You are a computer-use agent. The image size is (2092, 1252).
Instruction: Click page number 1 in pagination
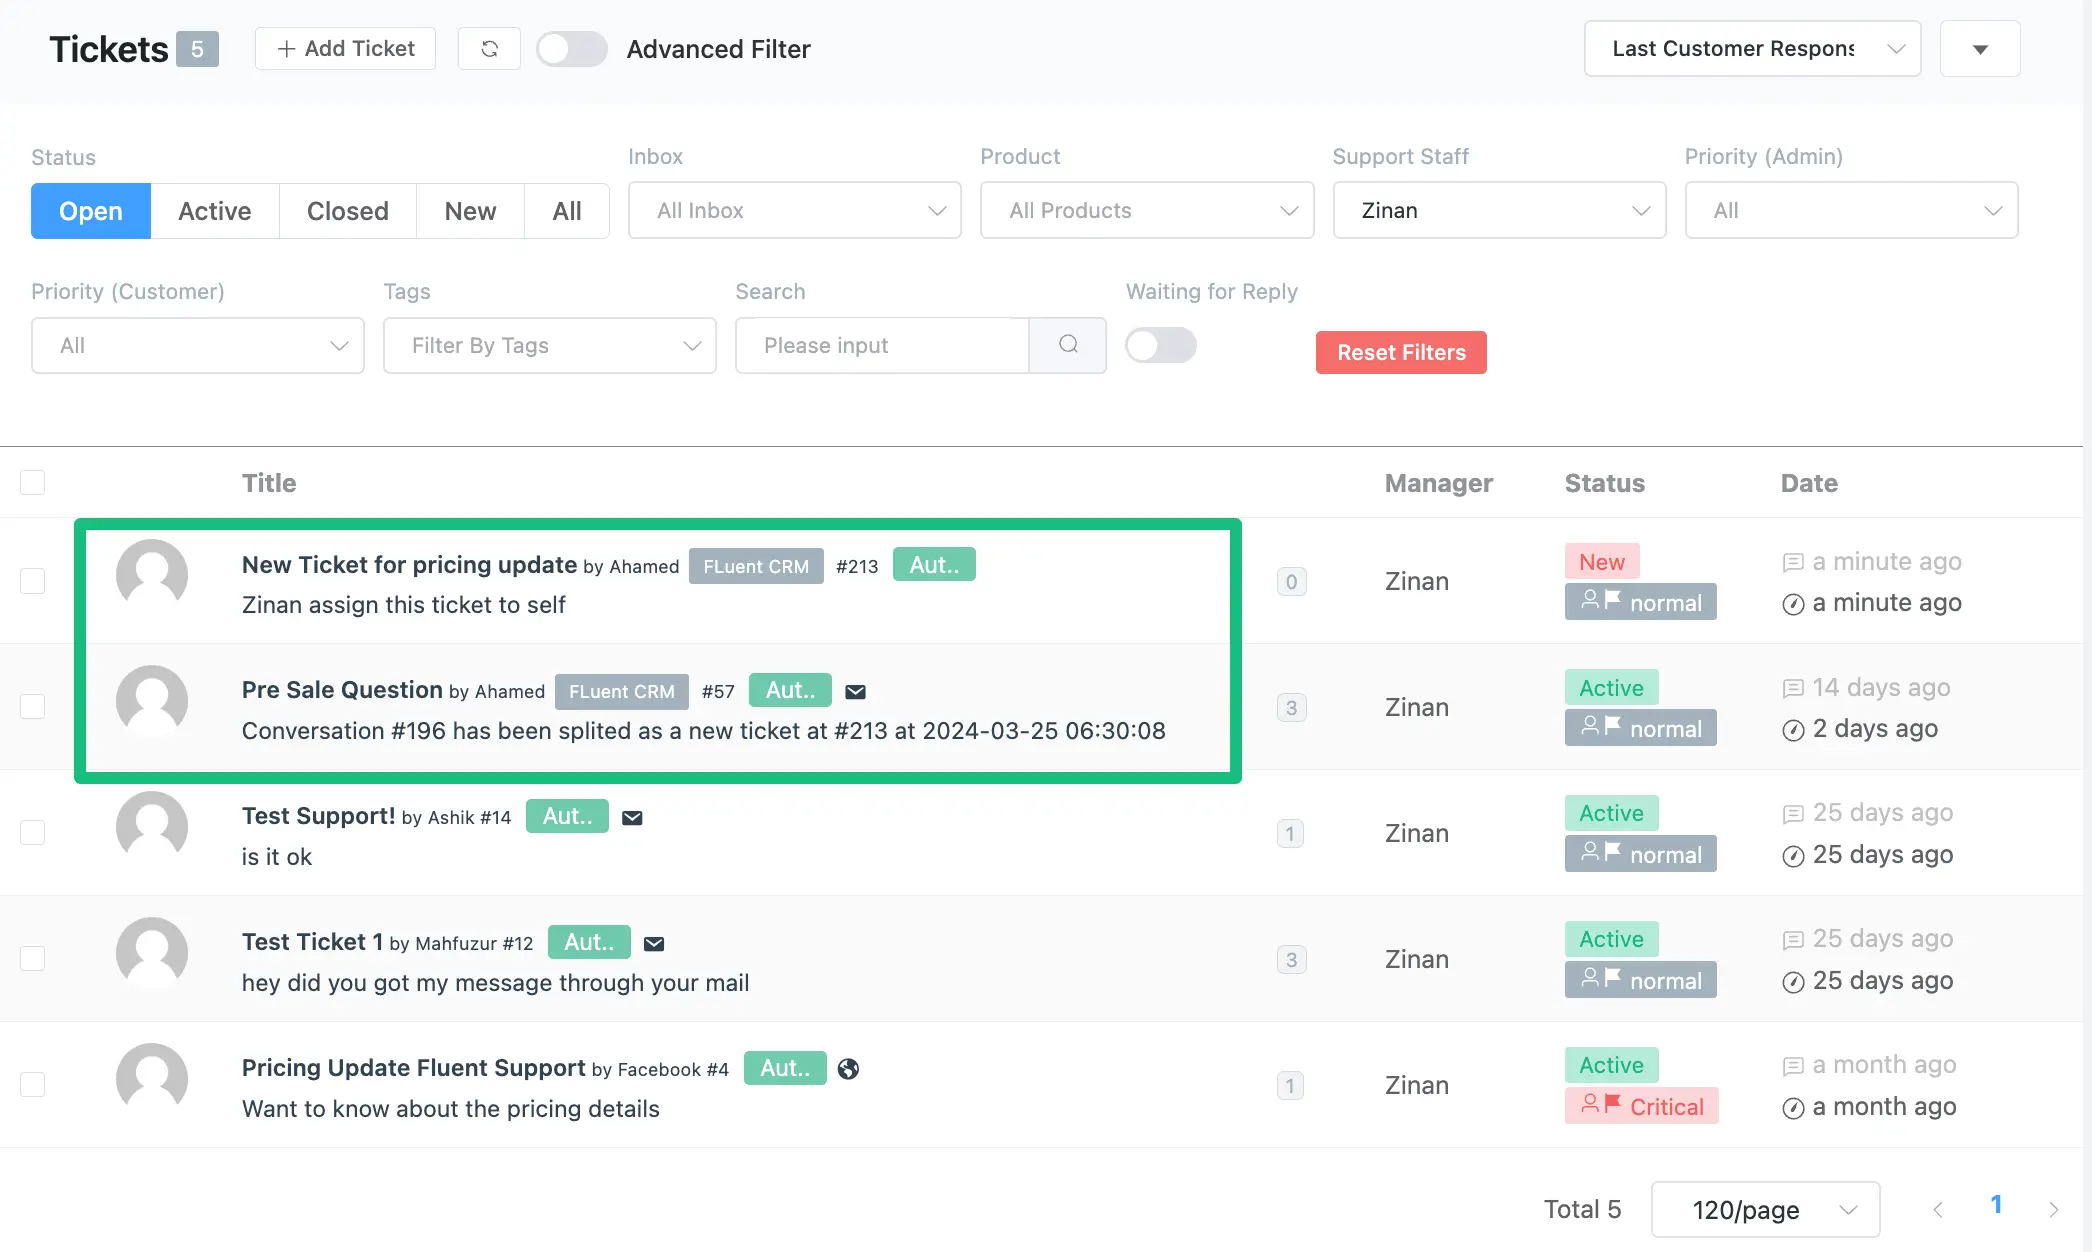[1996, 1205]
